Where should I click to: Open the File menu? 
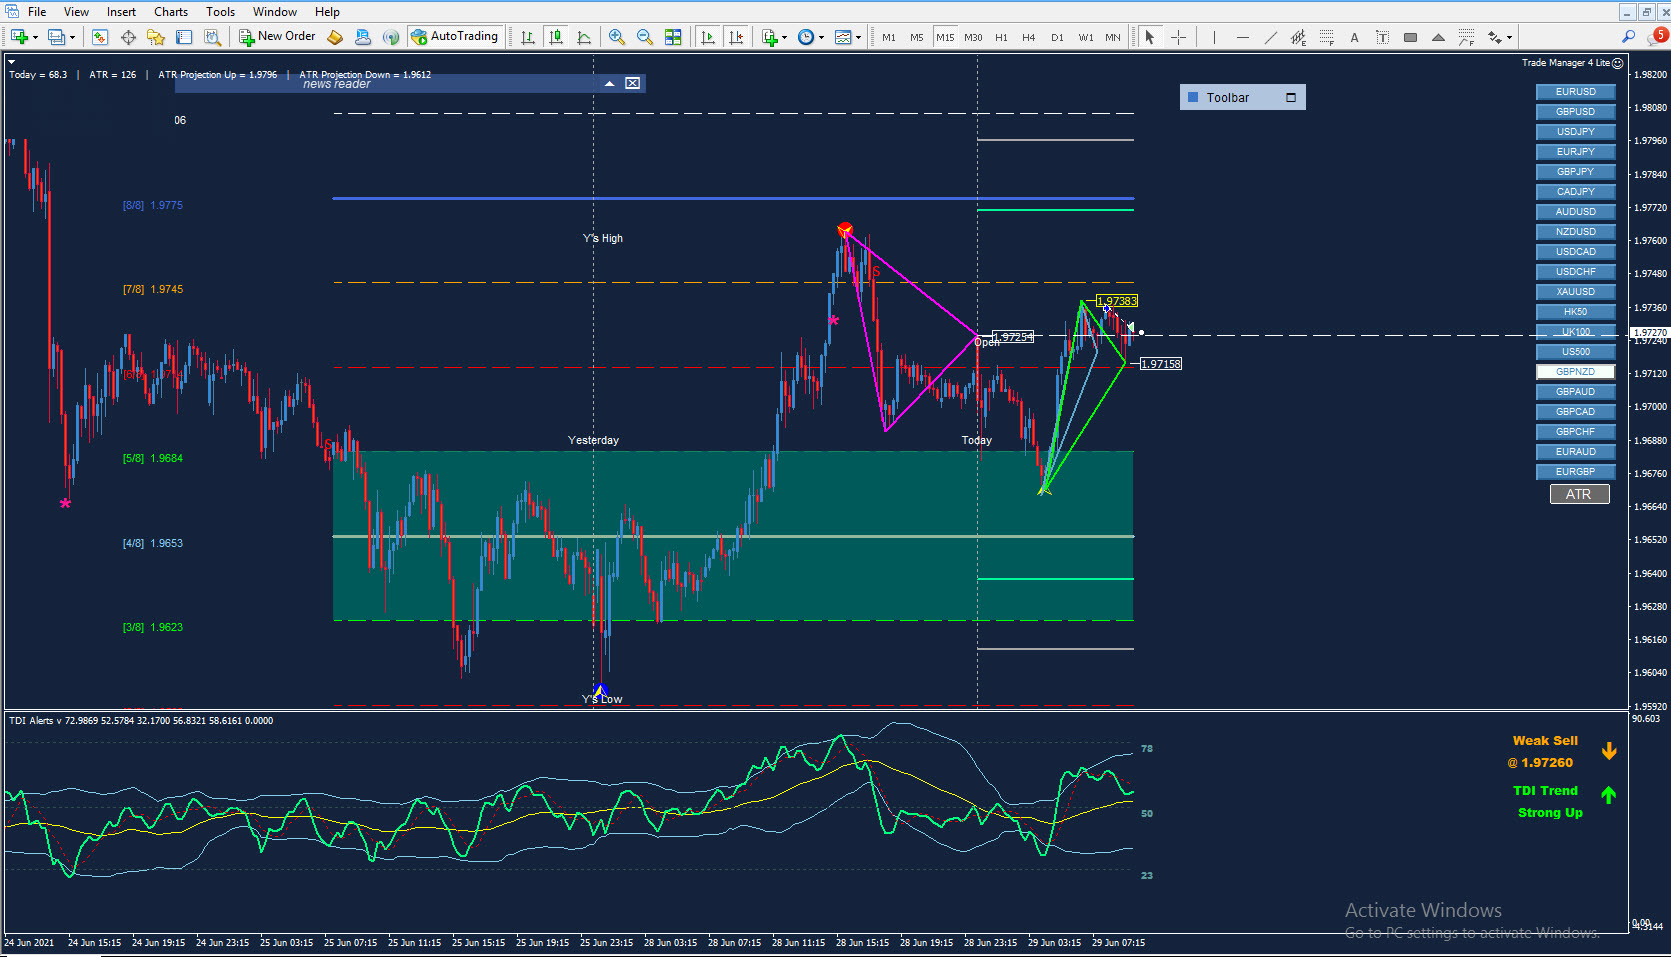point(37,12)
